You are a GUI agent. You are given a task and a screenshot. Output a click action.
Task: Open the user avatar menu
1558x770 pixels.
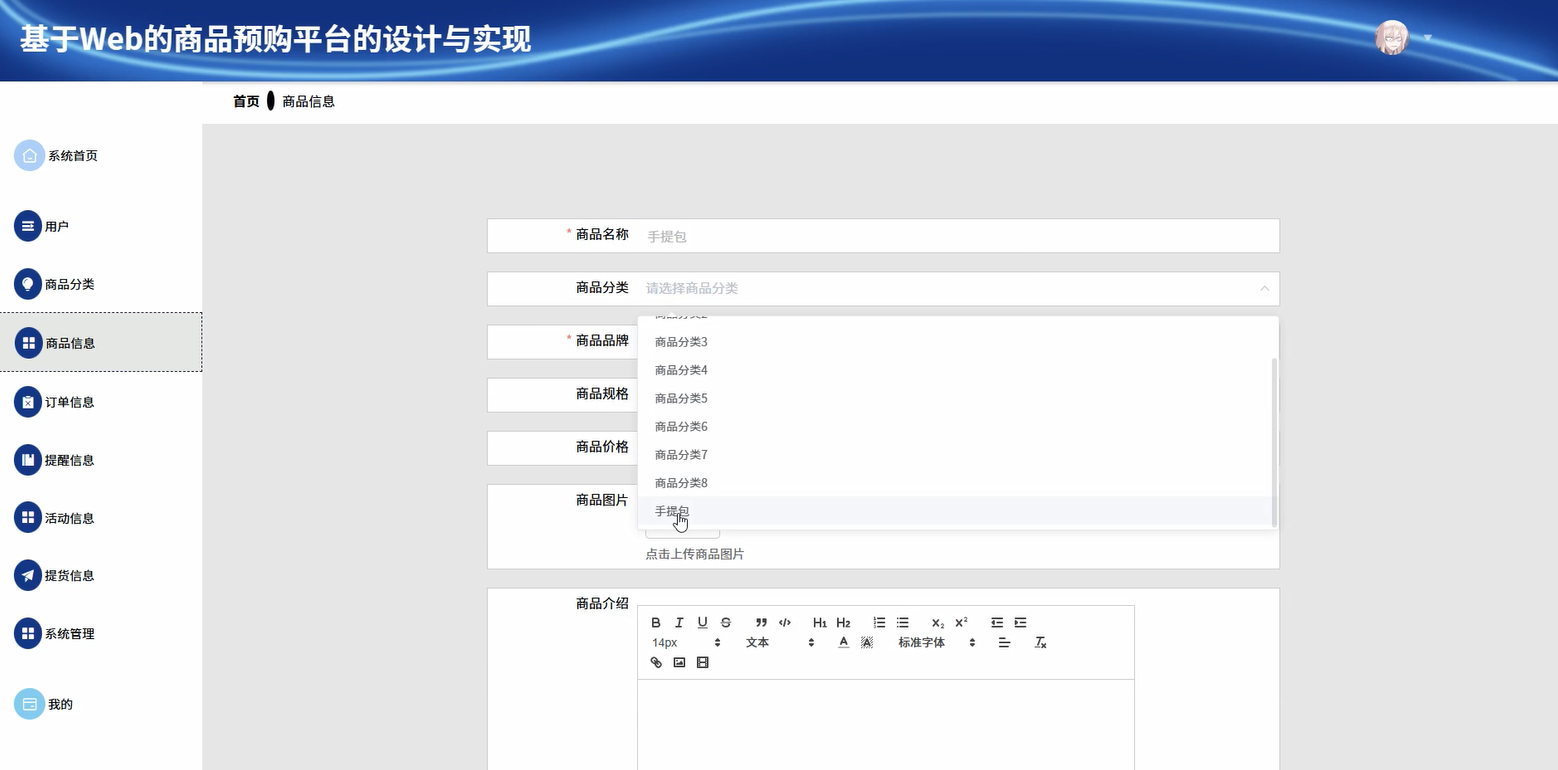tap(1391, 37)
